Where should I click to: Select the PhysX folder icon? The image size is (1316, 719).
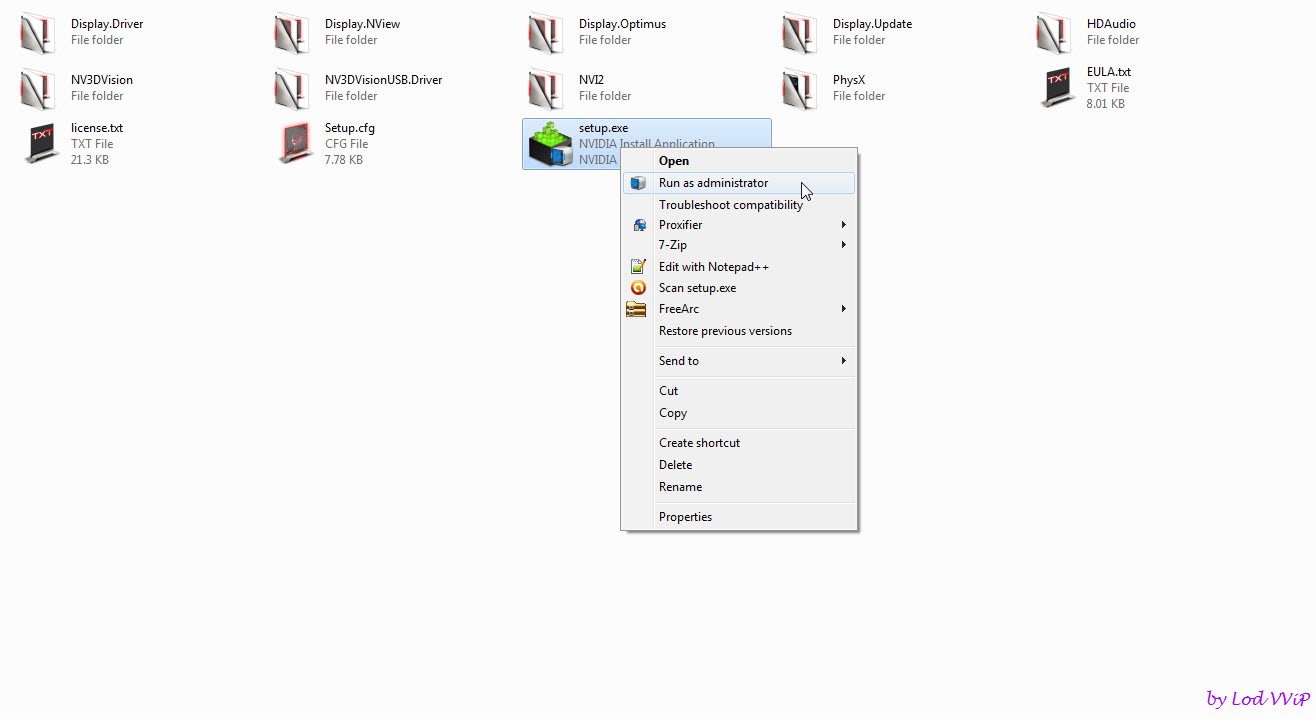[800, 89]
